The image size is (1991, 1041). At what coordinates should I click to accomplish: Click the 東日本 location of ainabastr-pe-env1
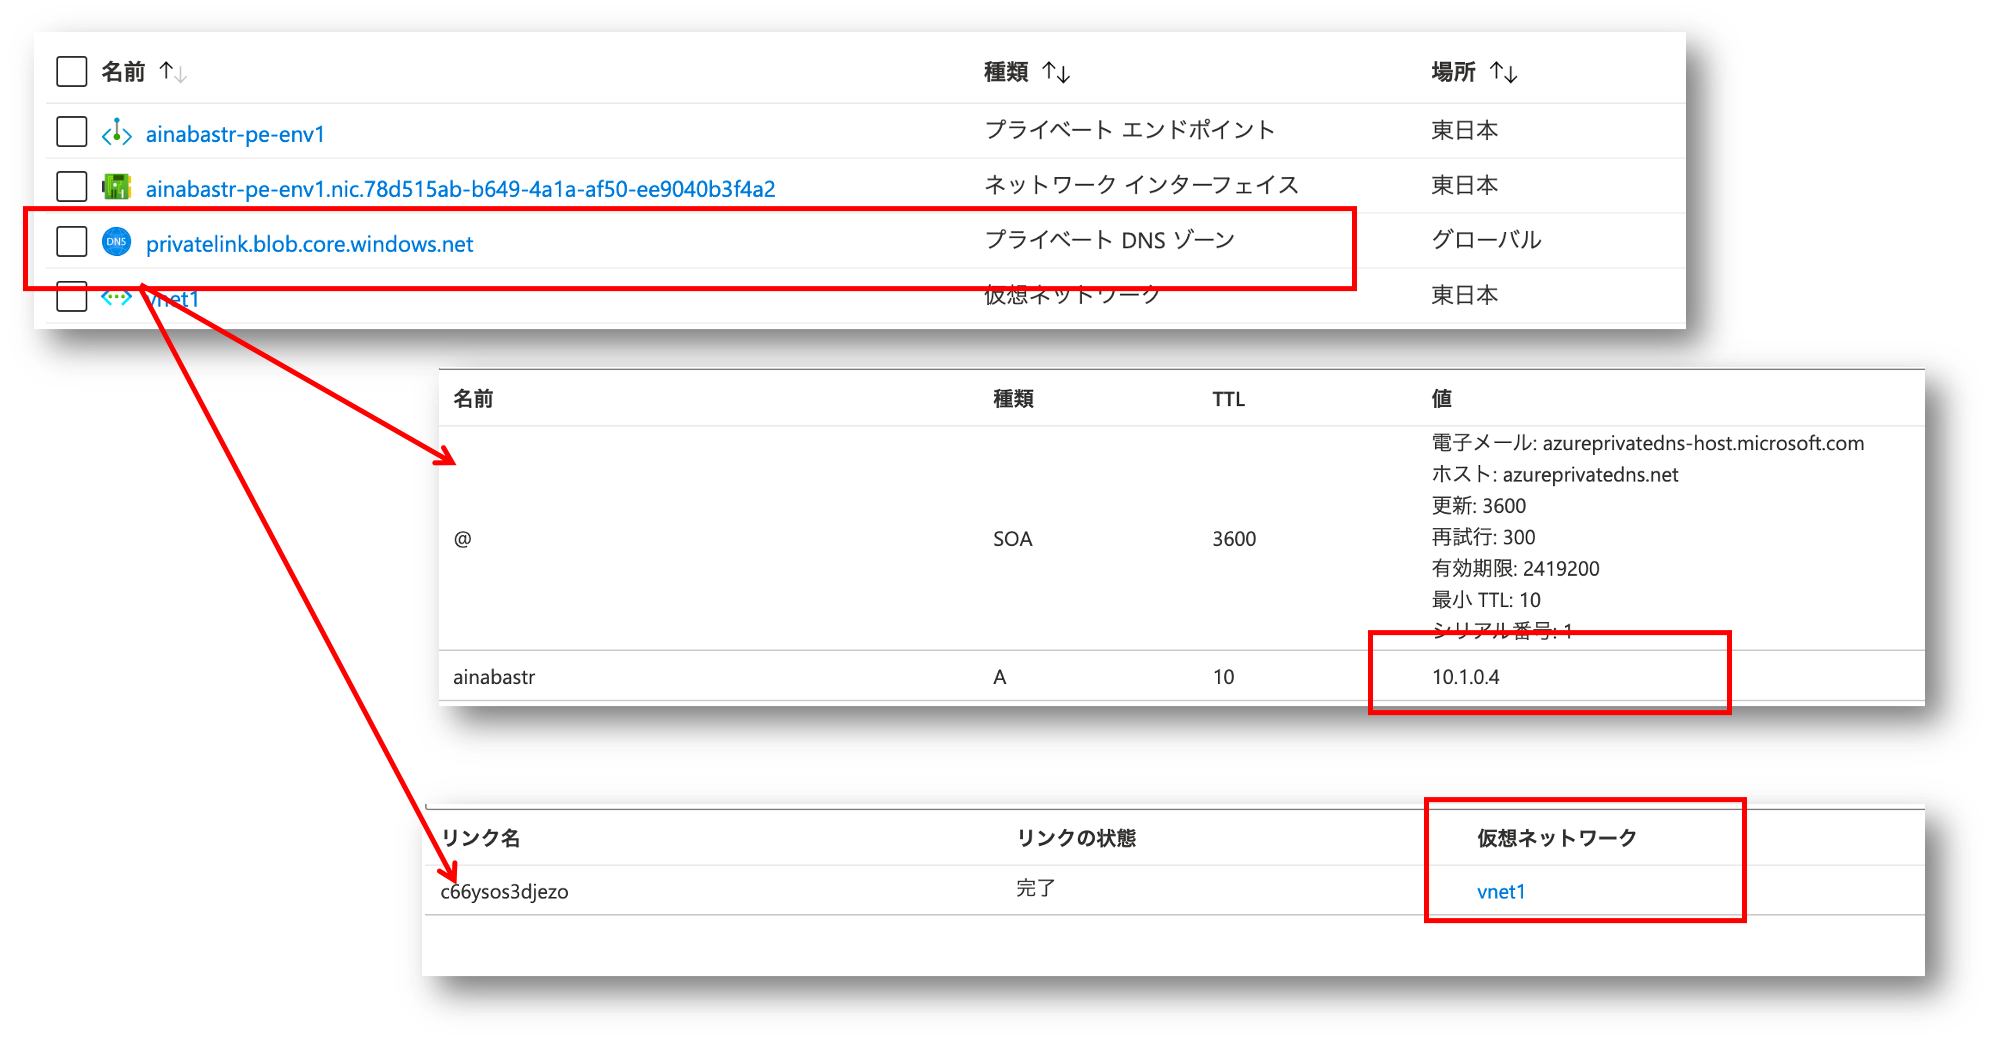tap(1464, 130)
